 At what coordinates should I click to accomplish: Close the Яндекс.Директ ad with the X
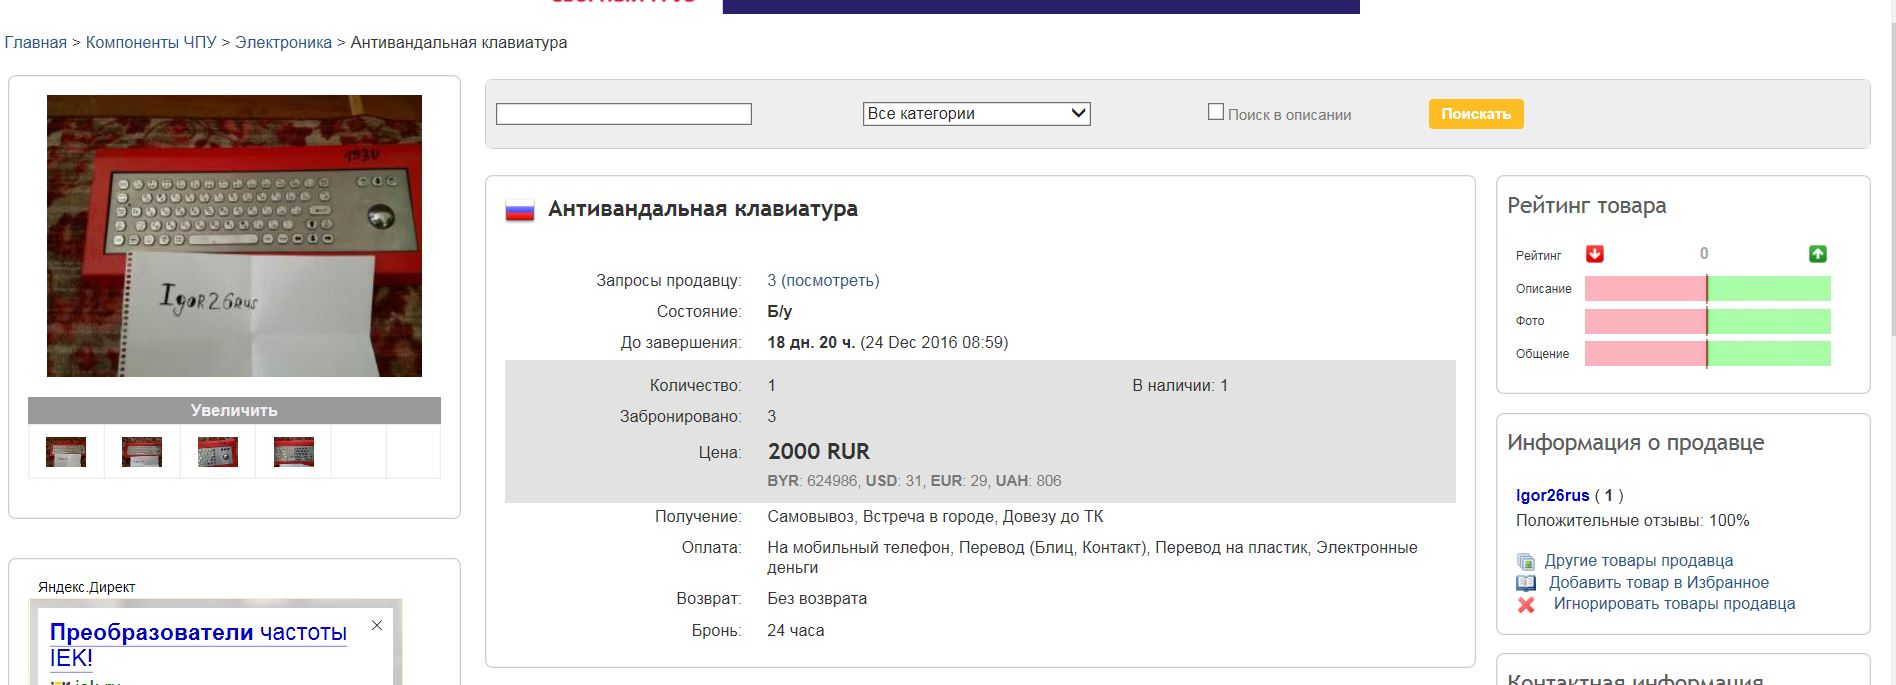[377, 625]
